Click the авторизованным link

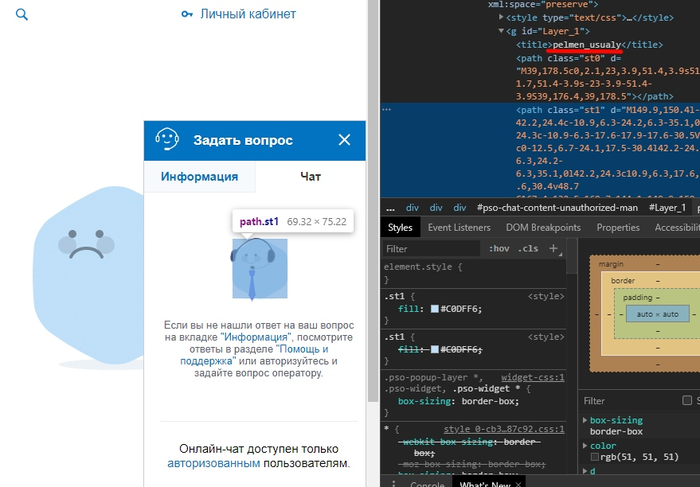214,464
